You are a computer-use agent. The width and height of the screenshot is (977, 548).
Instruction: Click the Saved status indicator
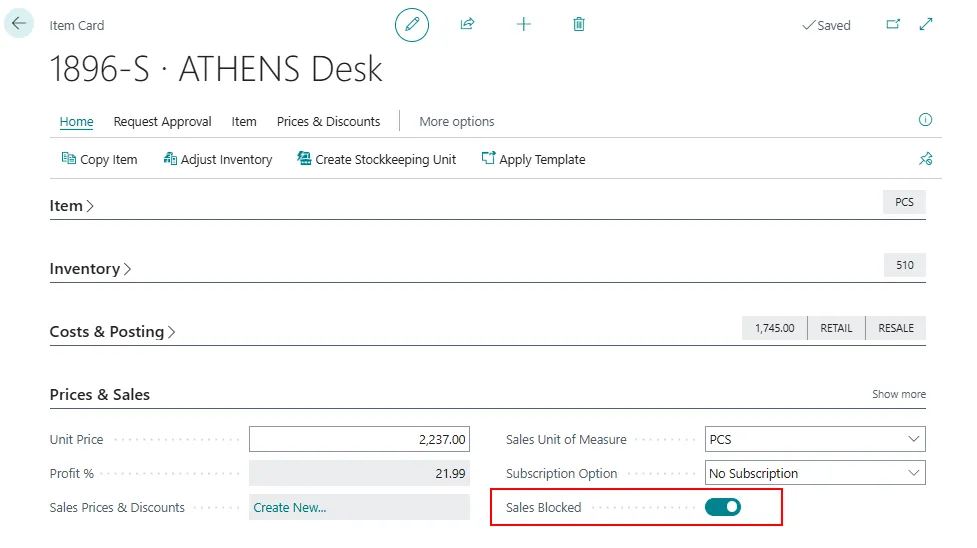pyautogui.click(x=826, y=26)
